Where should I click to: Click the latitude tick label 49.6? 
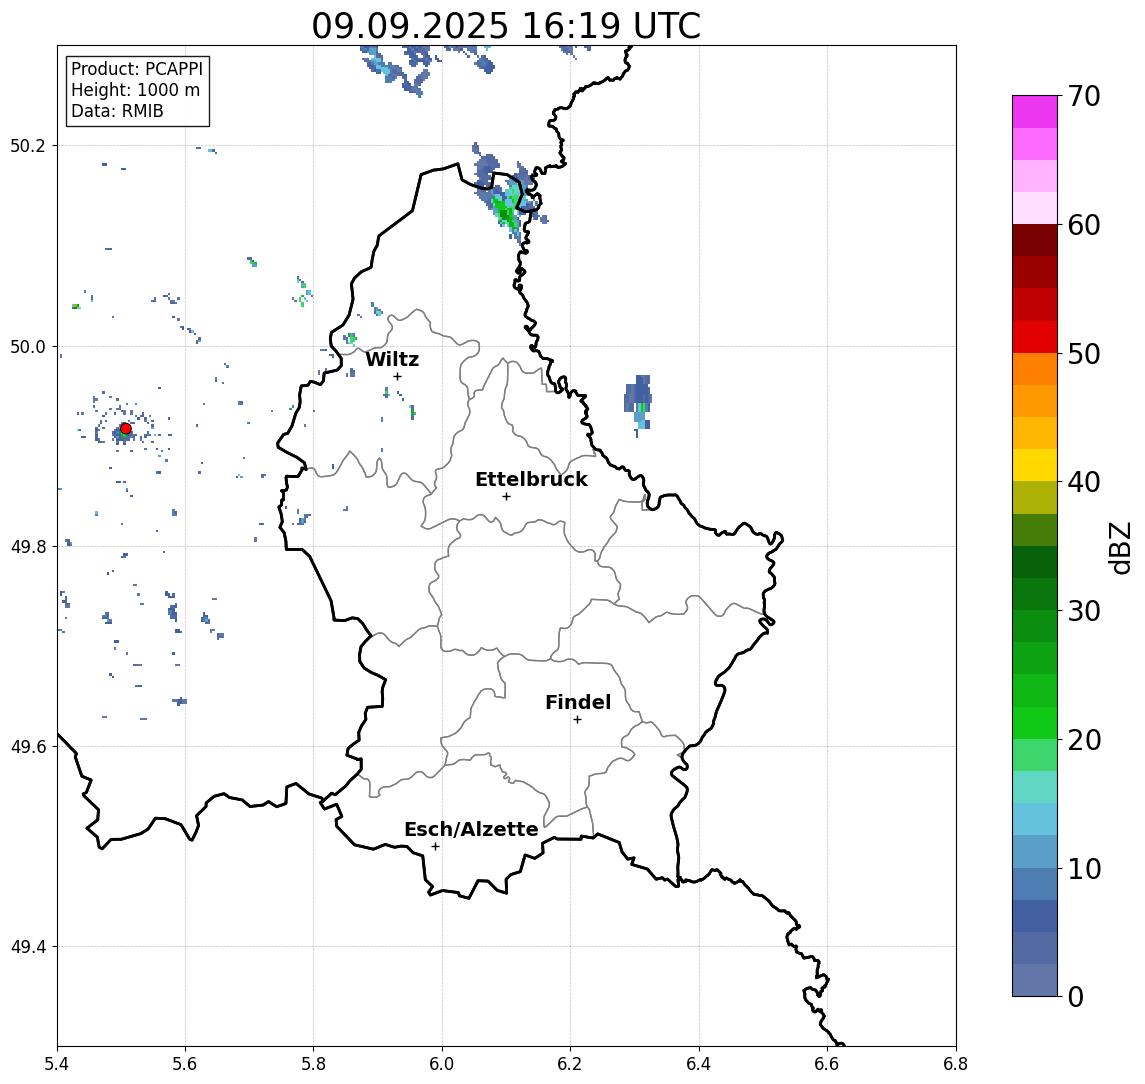pyautogui.click(x=28, y=747)
